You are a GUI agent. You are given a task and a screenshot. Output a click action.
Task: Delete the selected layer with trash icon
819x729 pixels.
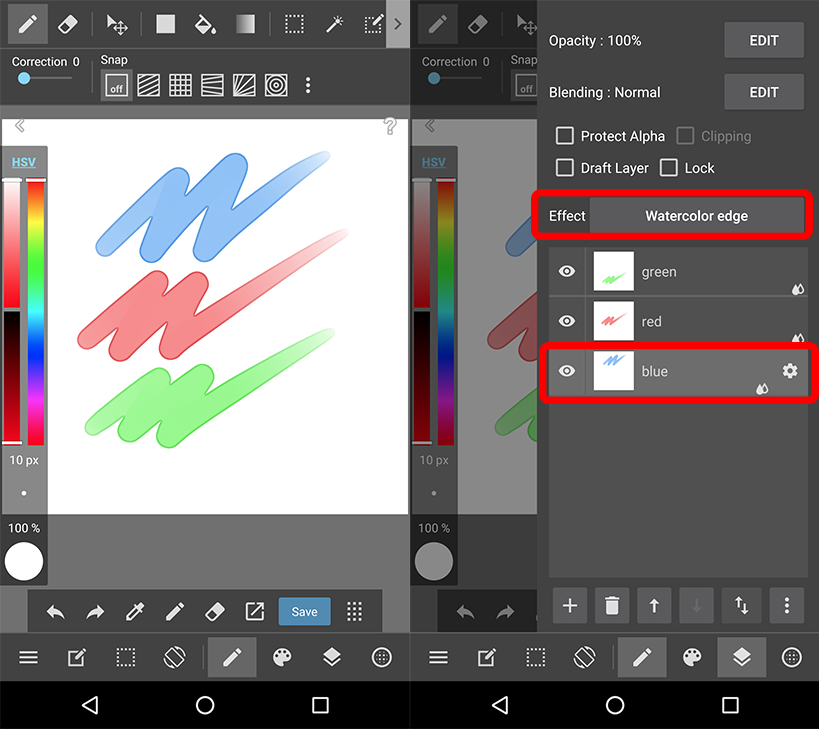pyautogui.click(x=612, y=606)
